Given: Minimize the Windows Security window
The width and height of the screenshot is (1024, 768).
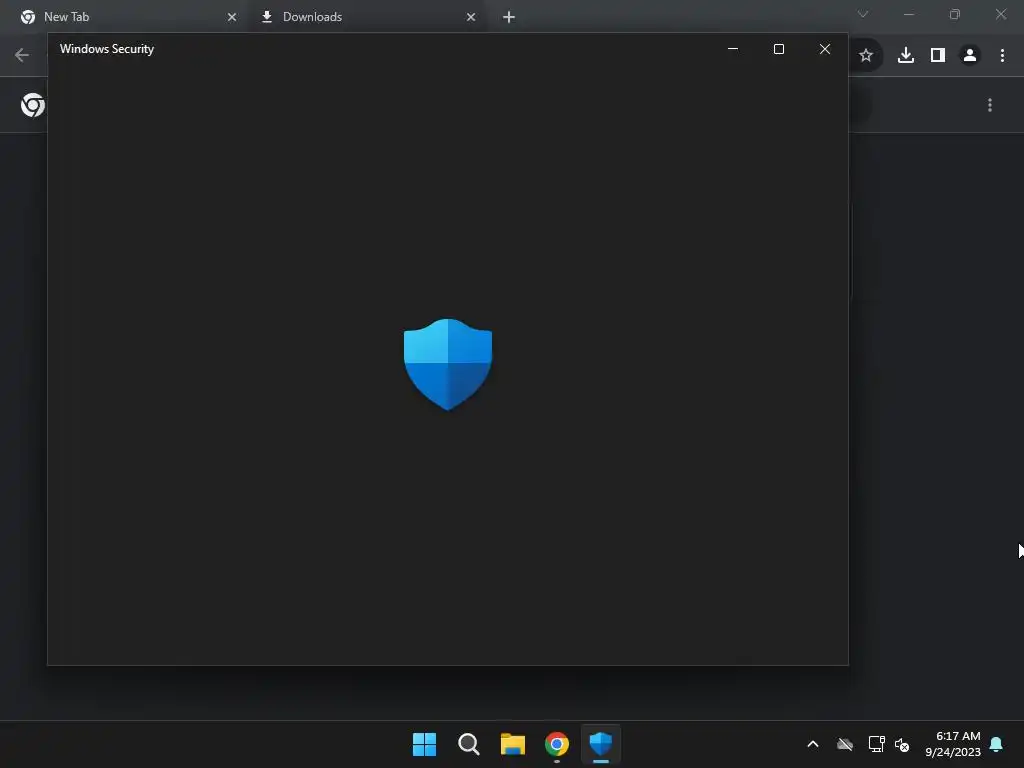Looking at the screenshot, I should tap(733, 49).
